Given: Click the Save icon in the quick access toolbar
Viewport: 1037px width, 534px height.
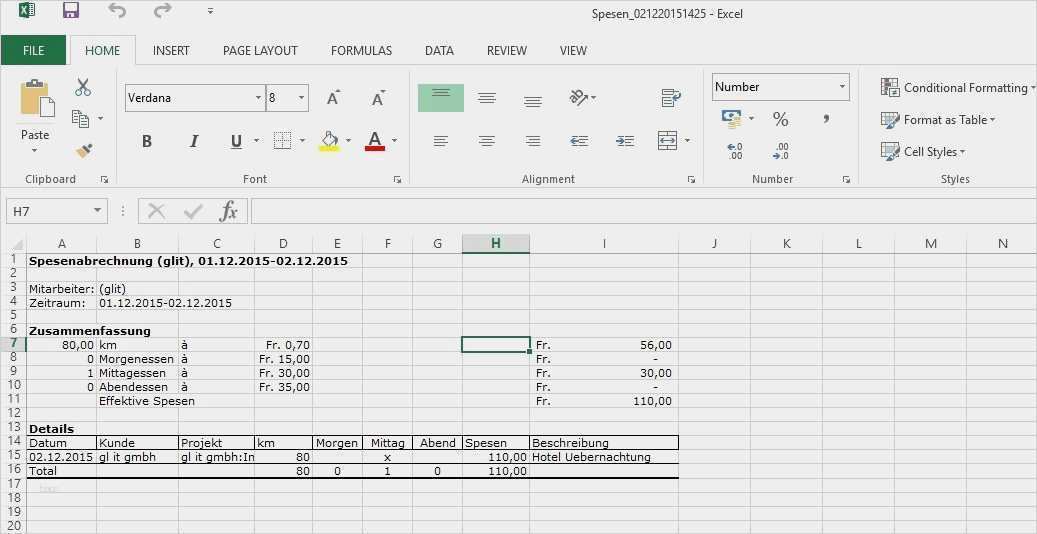Looking at the screenshot, I should click(71, 10).
